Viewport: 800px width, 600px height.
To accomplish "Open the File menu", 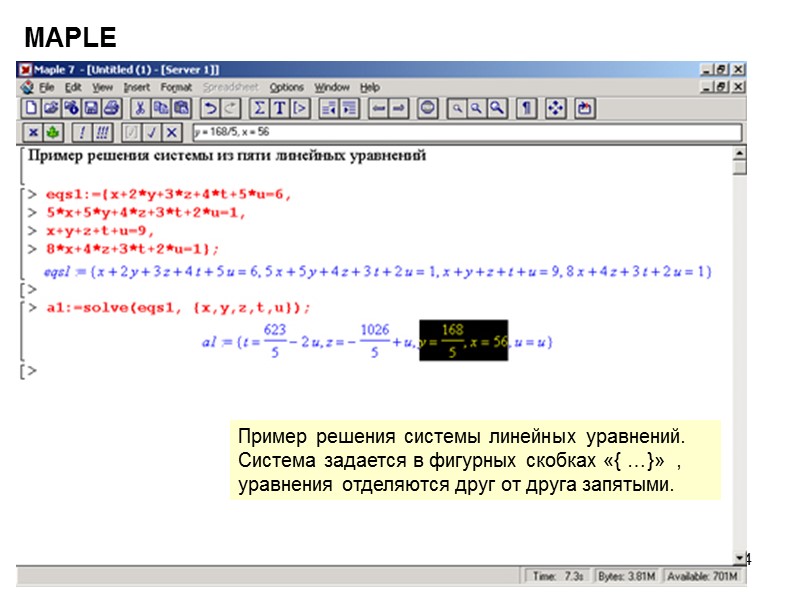I will point(46,87).
